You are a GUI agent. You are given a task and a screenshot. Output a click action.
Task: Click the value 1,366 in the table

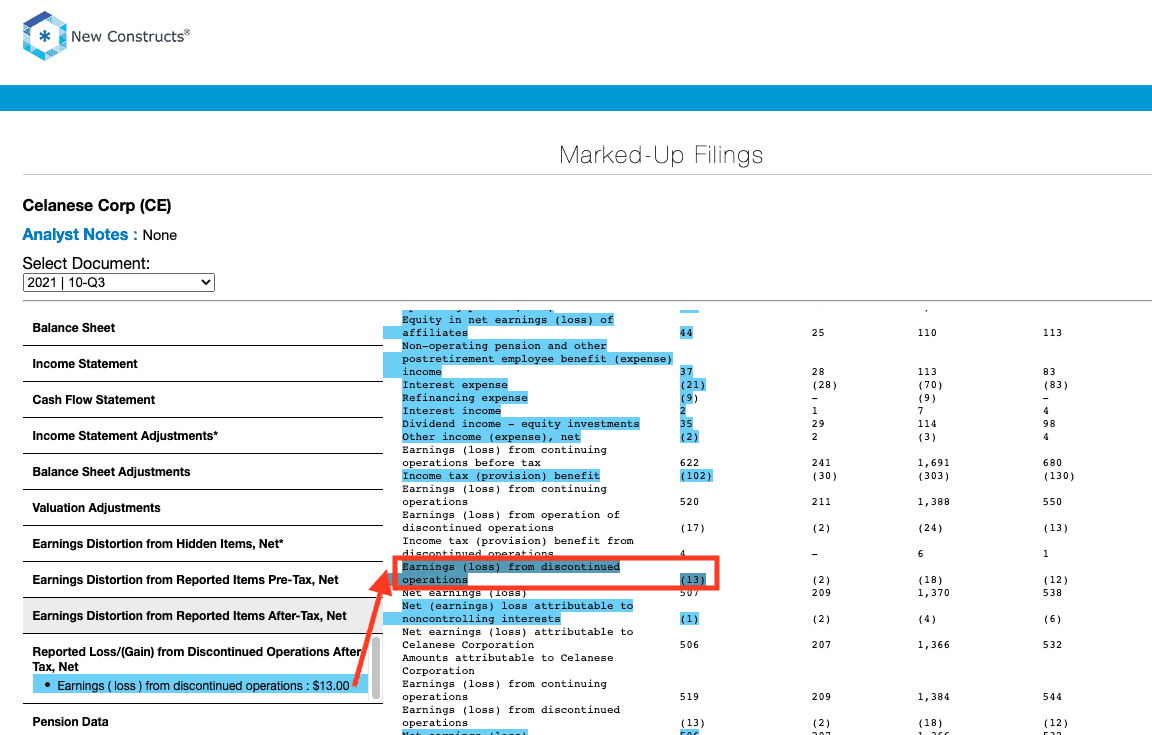click(933, 645)
